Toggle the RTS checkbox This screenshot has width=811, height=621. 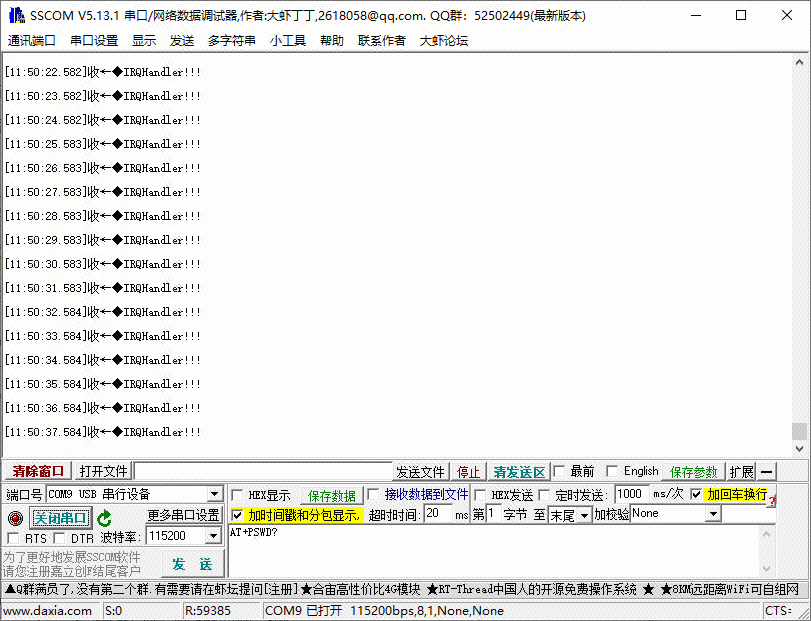tap(14, 538)
